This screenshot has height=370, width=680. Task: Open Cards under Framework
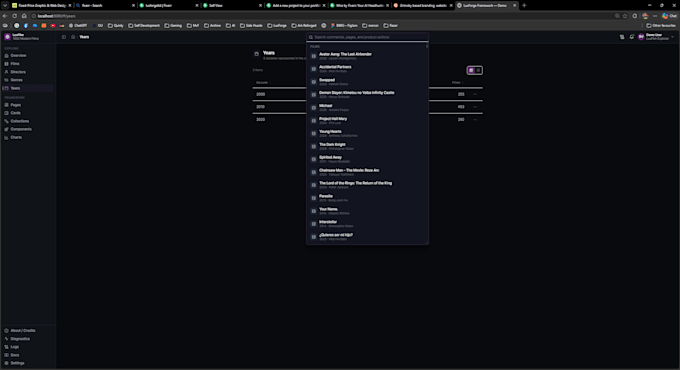[28, 113]
